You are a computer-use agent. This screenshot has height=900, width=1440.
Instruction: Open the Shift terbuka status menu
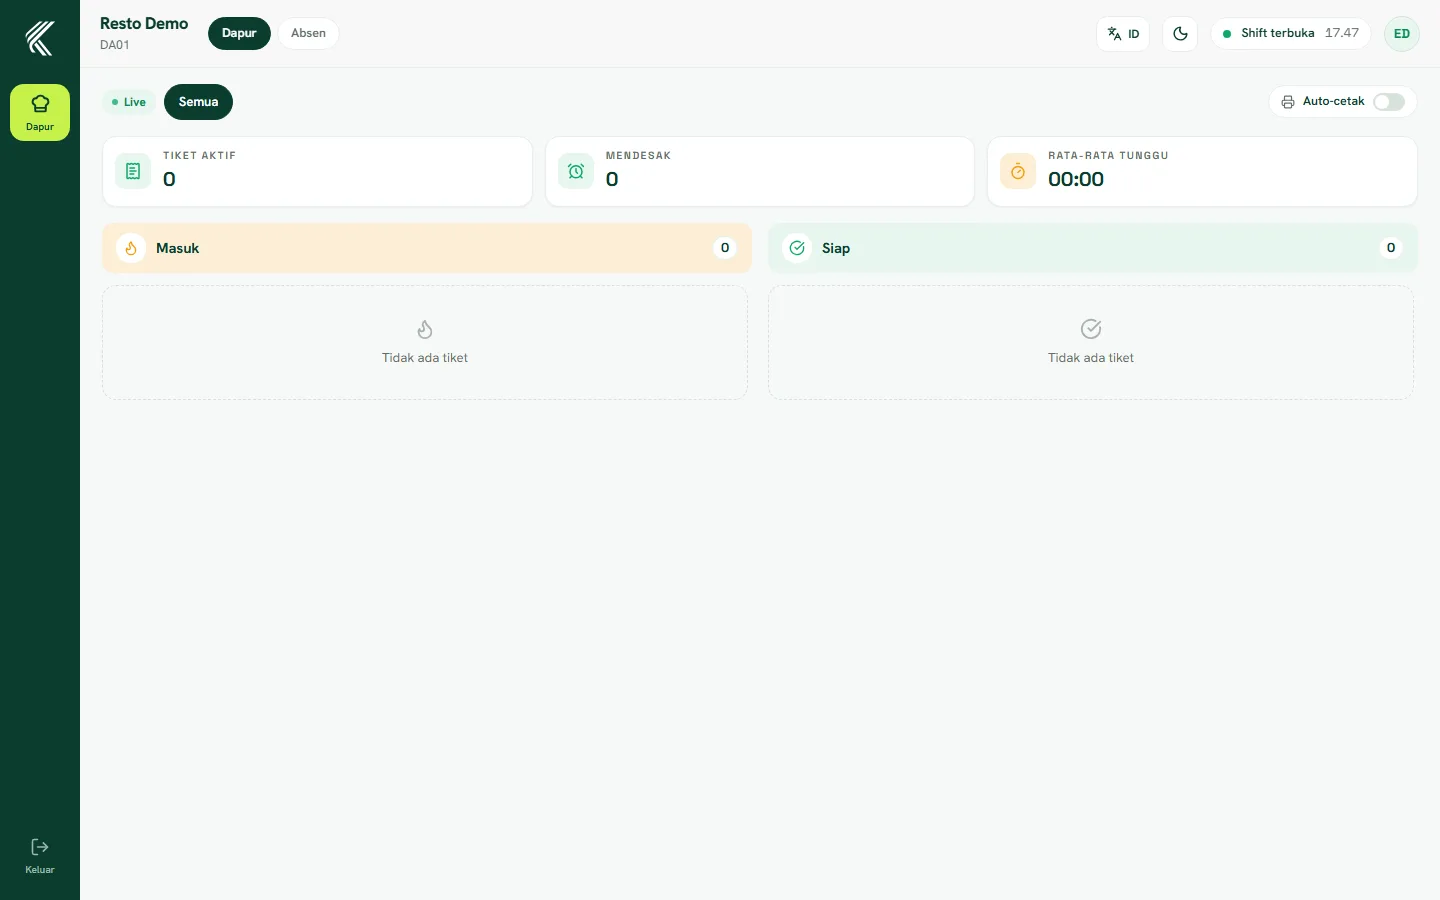pos(1291,33)
